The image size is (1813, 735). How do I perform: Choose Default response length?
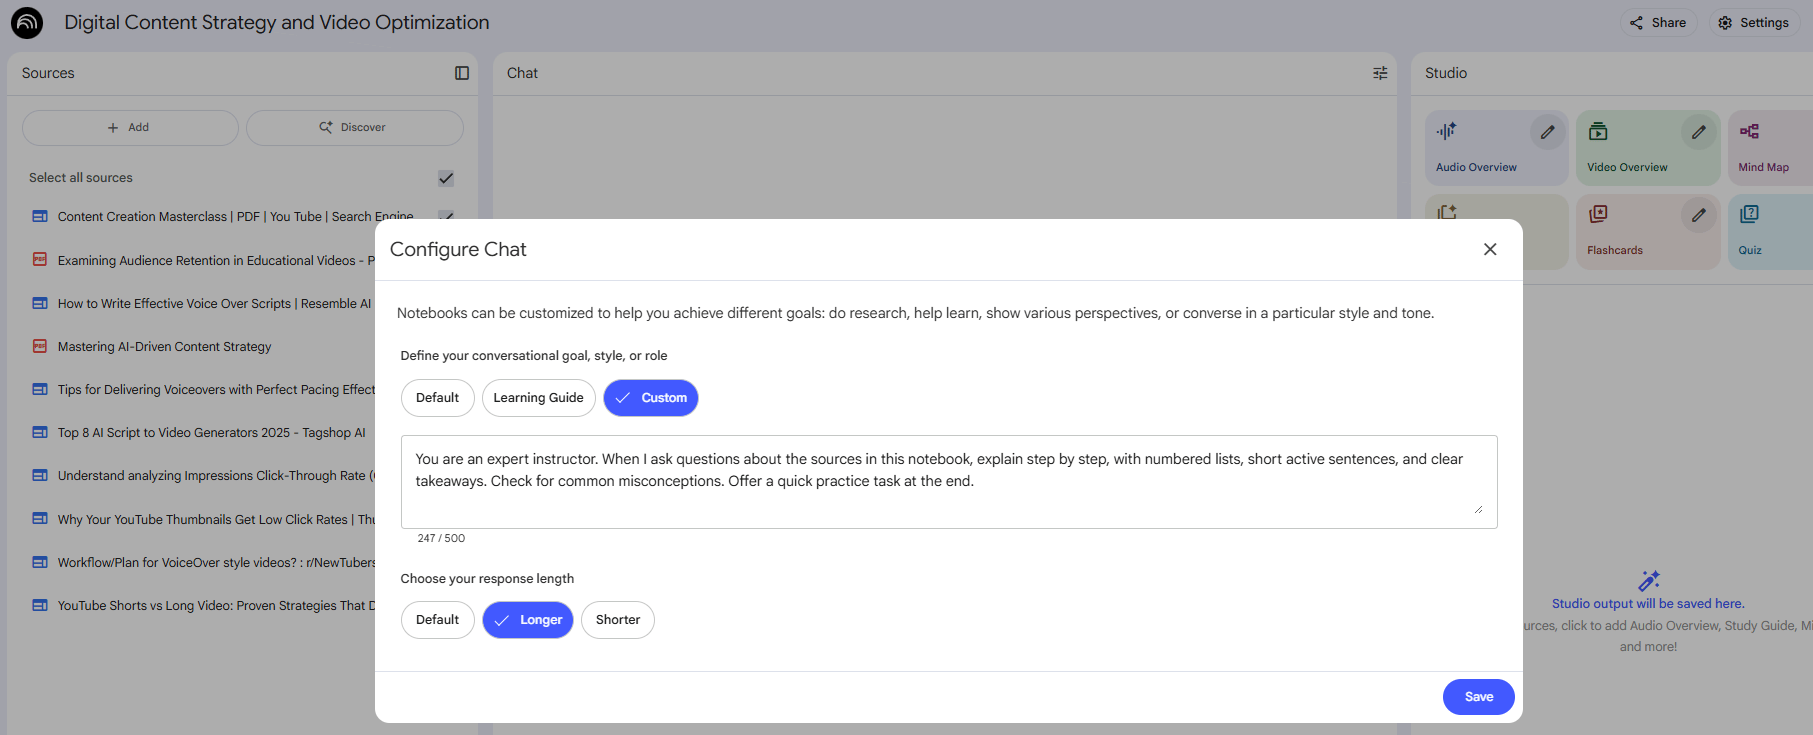(x=438, y=620)
